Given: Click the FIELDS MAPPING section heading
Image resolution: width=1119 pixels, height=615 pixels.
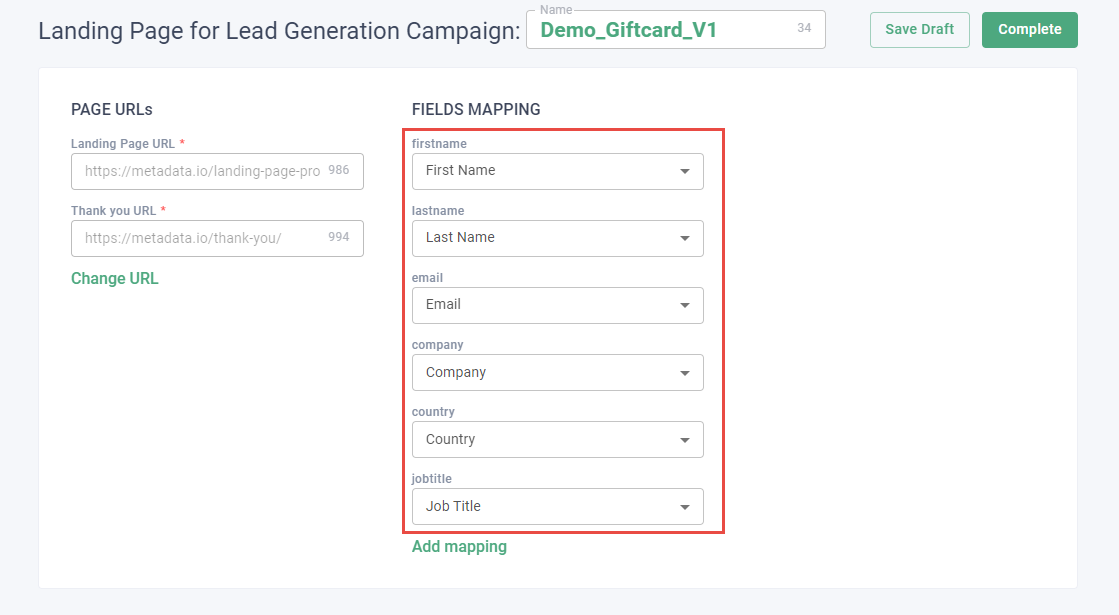Looking at the screenshot, I should [476, 110].
